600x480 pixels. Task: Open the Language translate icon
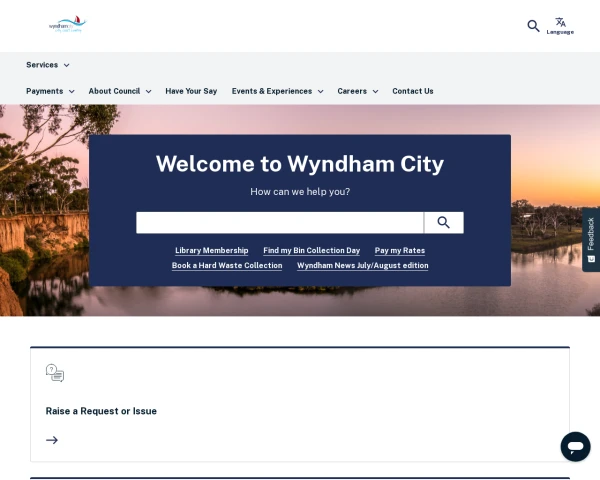click(560, 26)
